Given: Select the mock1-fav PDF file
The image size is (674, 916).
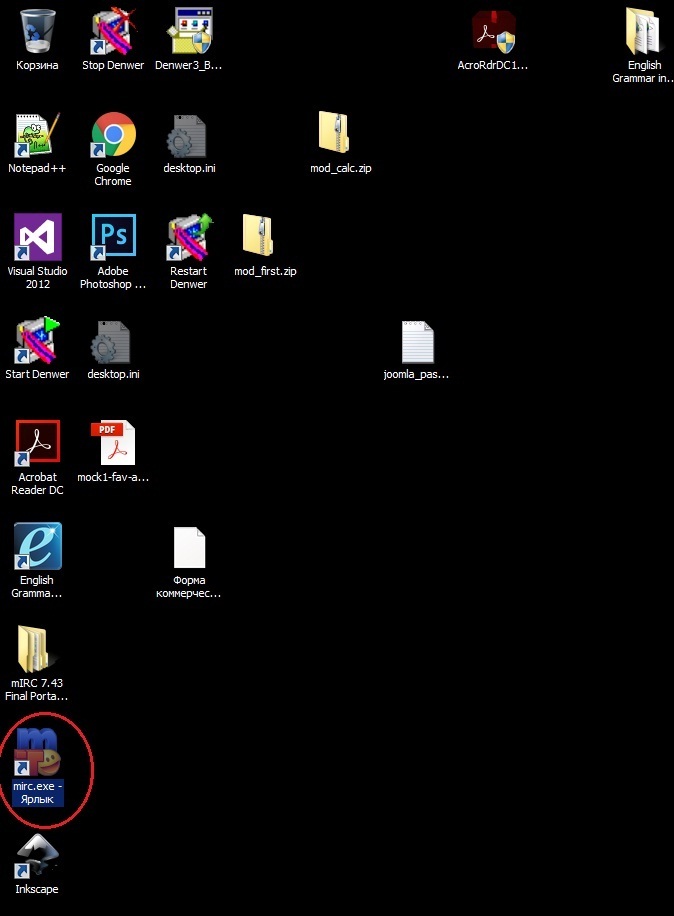Looking at the screenshot, I should [x=113, y=444].
